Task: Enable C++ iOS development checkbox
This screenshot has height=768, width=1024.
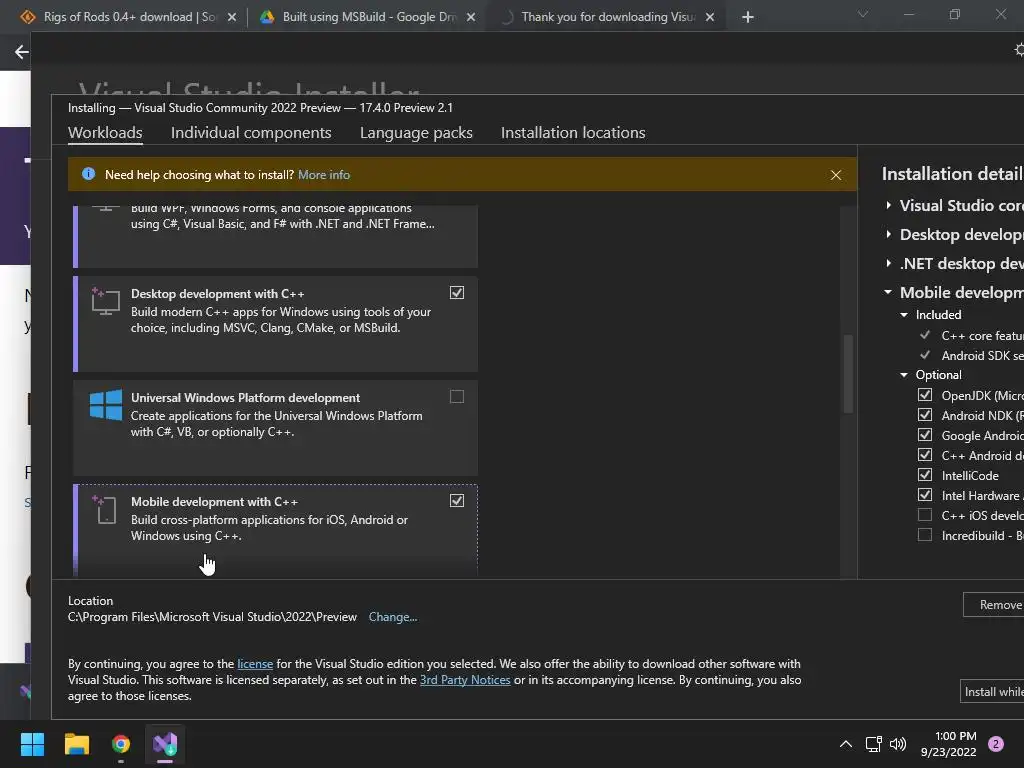Action: (925, 515)
